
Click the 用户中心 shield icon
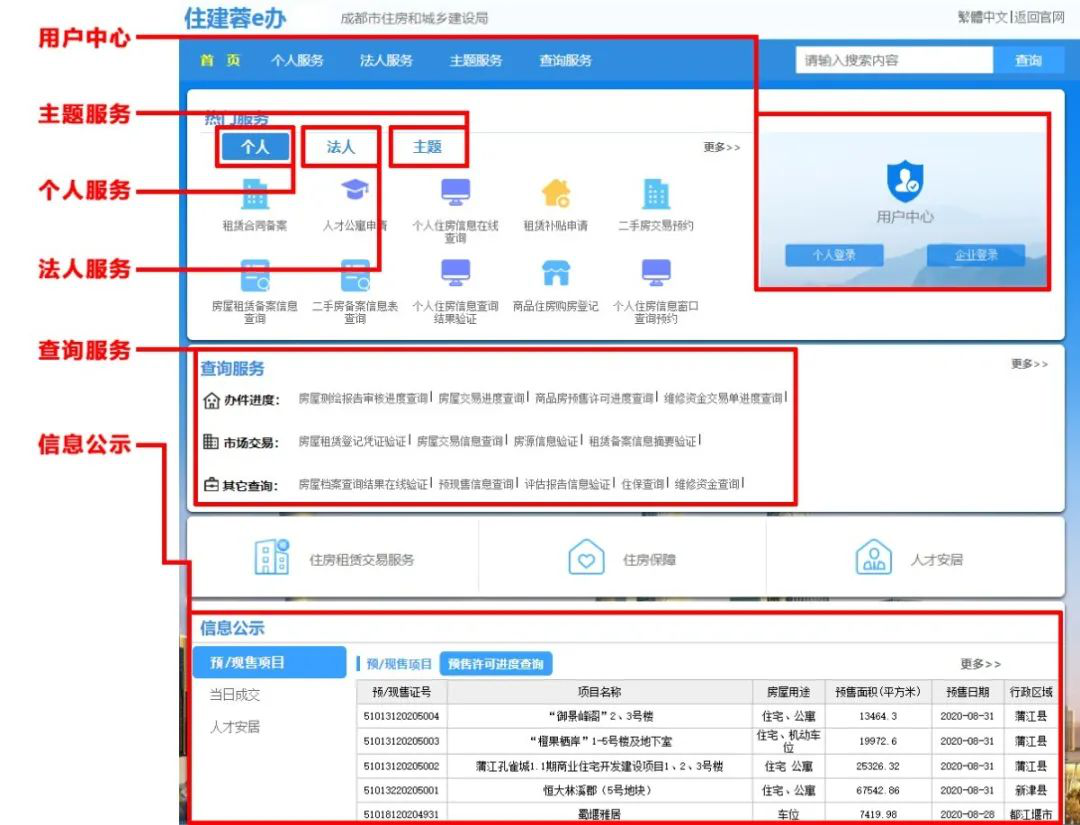tap(904, 181)
